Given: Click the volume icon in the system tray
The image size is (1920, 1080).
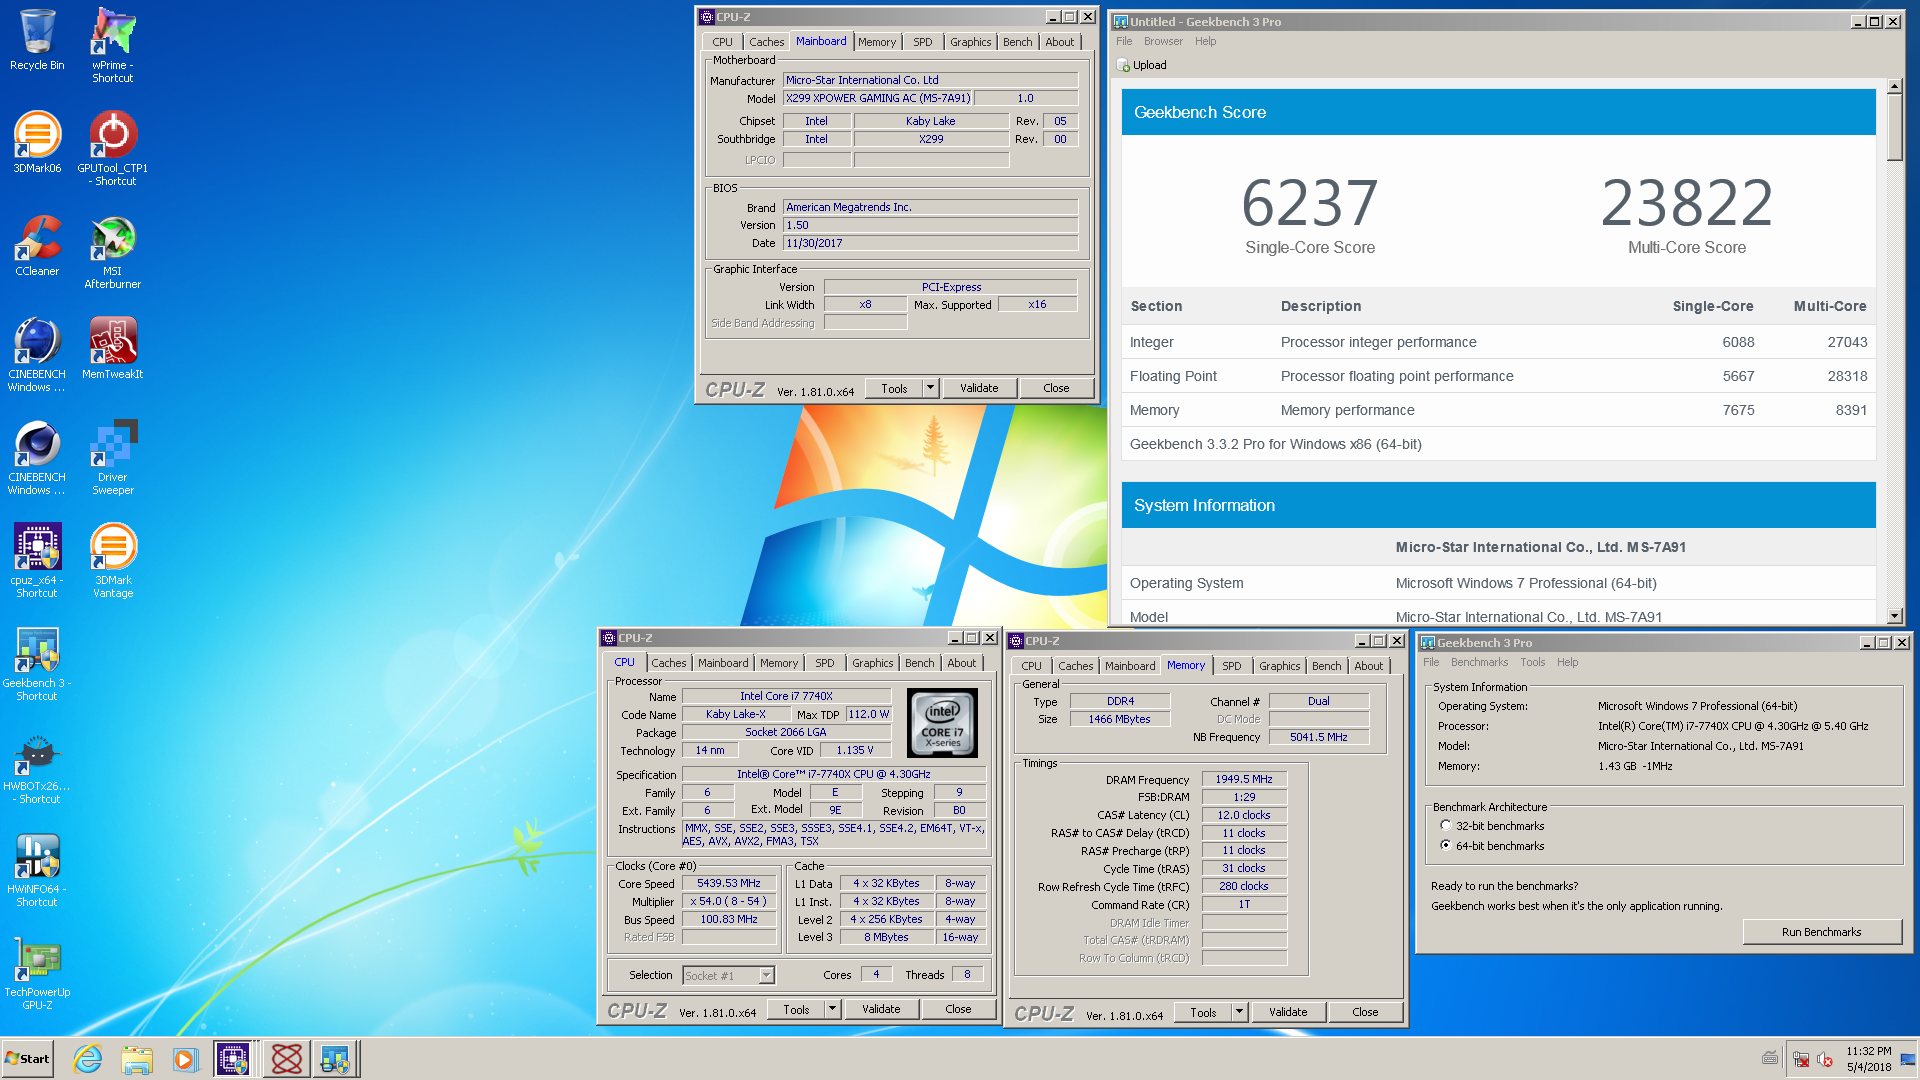Looking at the screenshot, I should click(1824, 1059).
